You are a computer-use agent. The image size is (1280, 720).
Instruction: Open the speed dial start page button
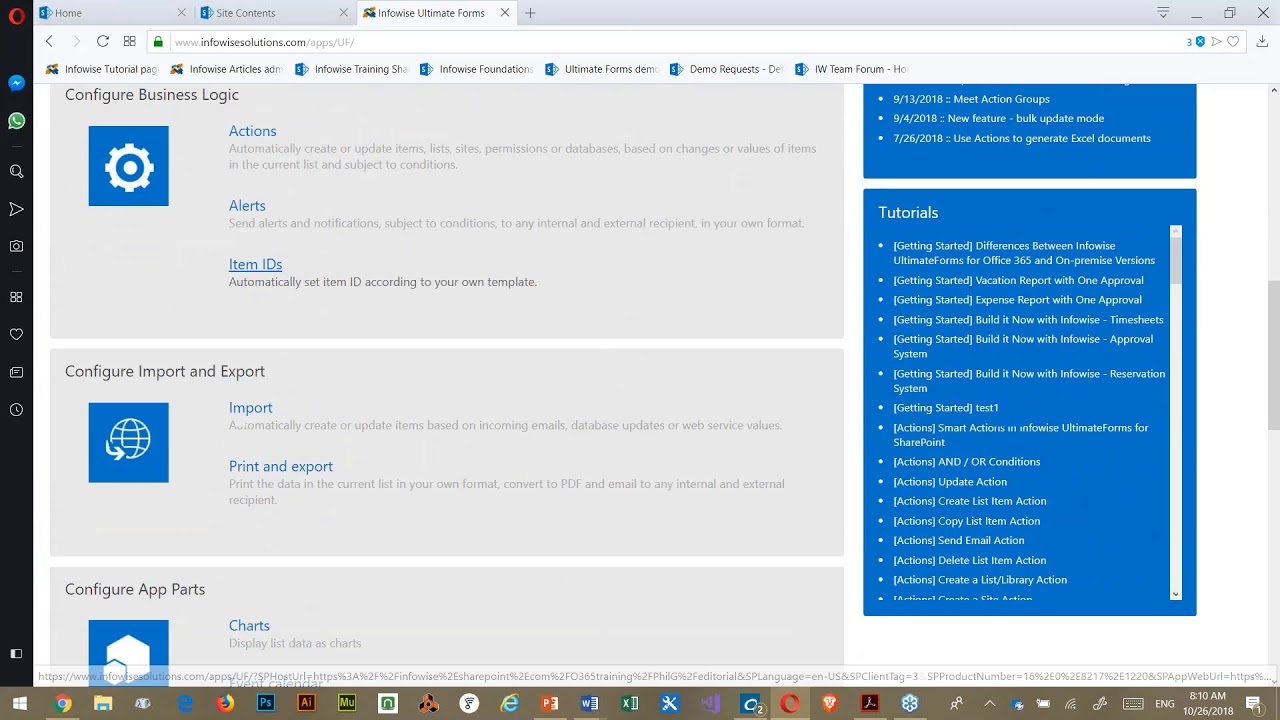(130, 41)
